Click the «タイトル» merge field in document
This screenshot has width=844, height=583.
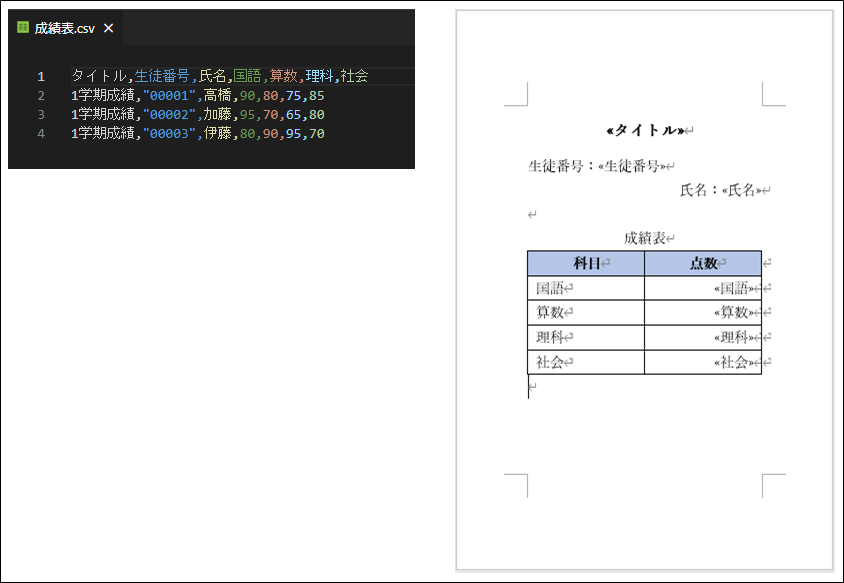pyautogui.click(x=645, y=130)
